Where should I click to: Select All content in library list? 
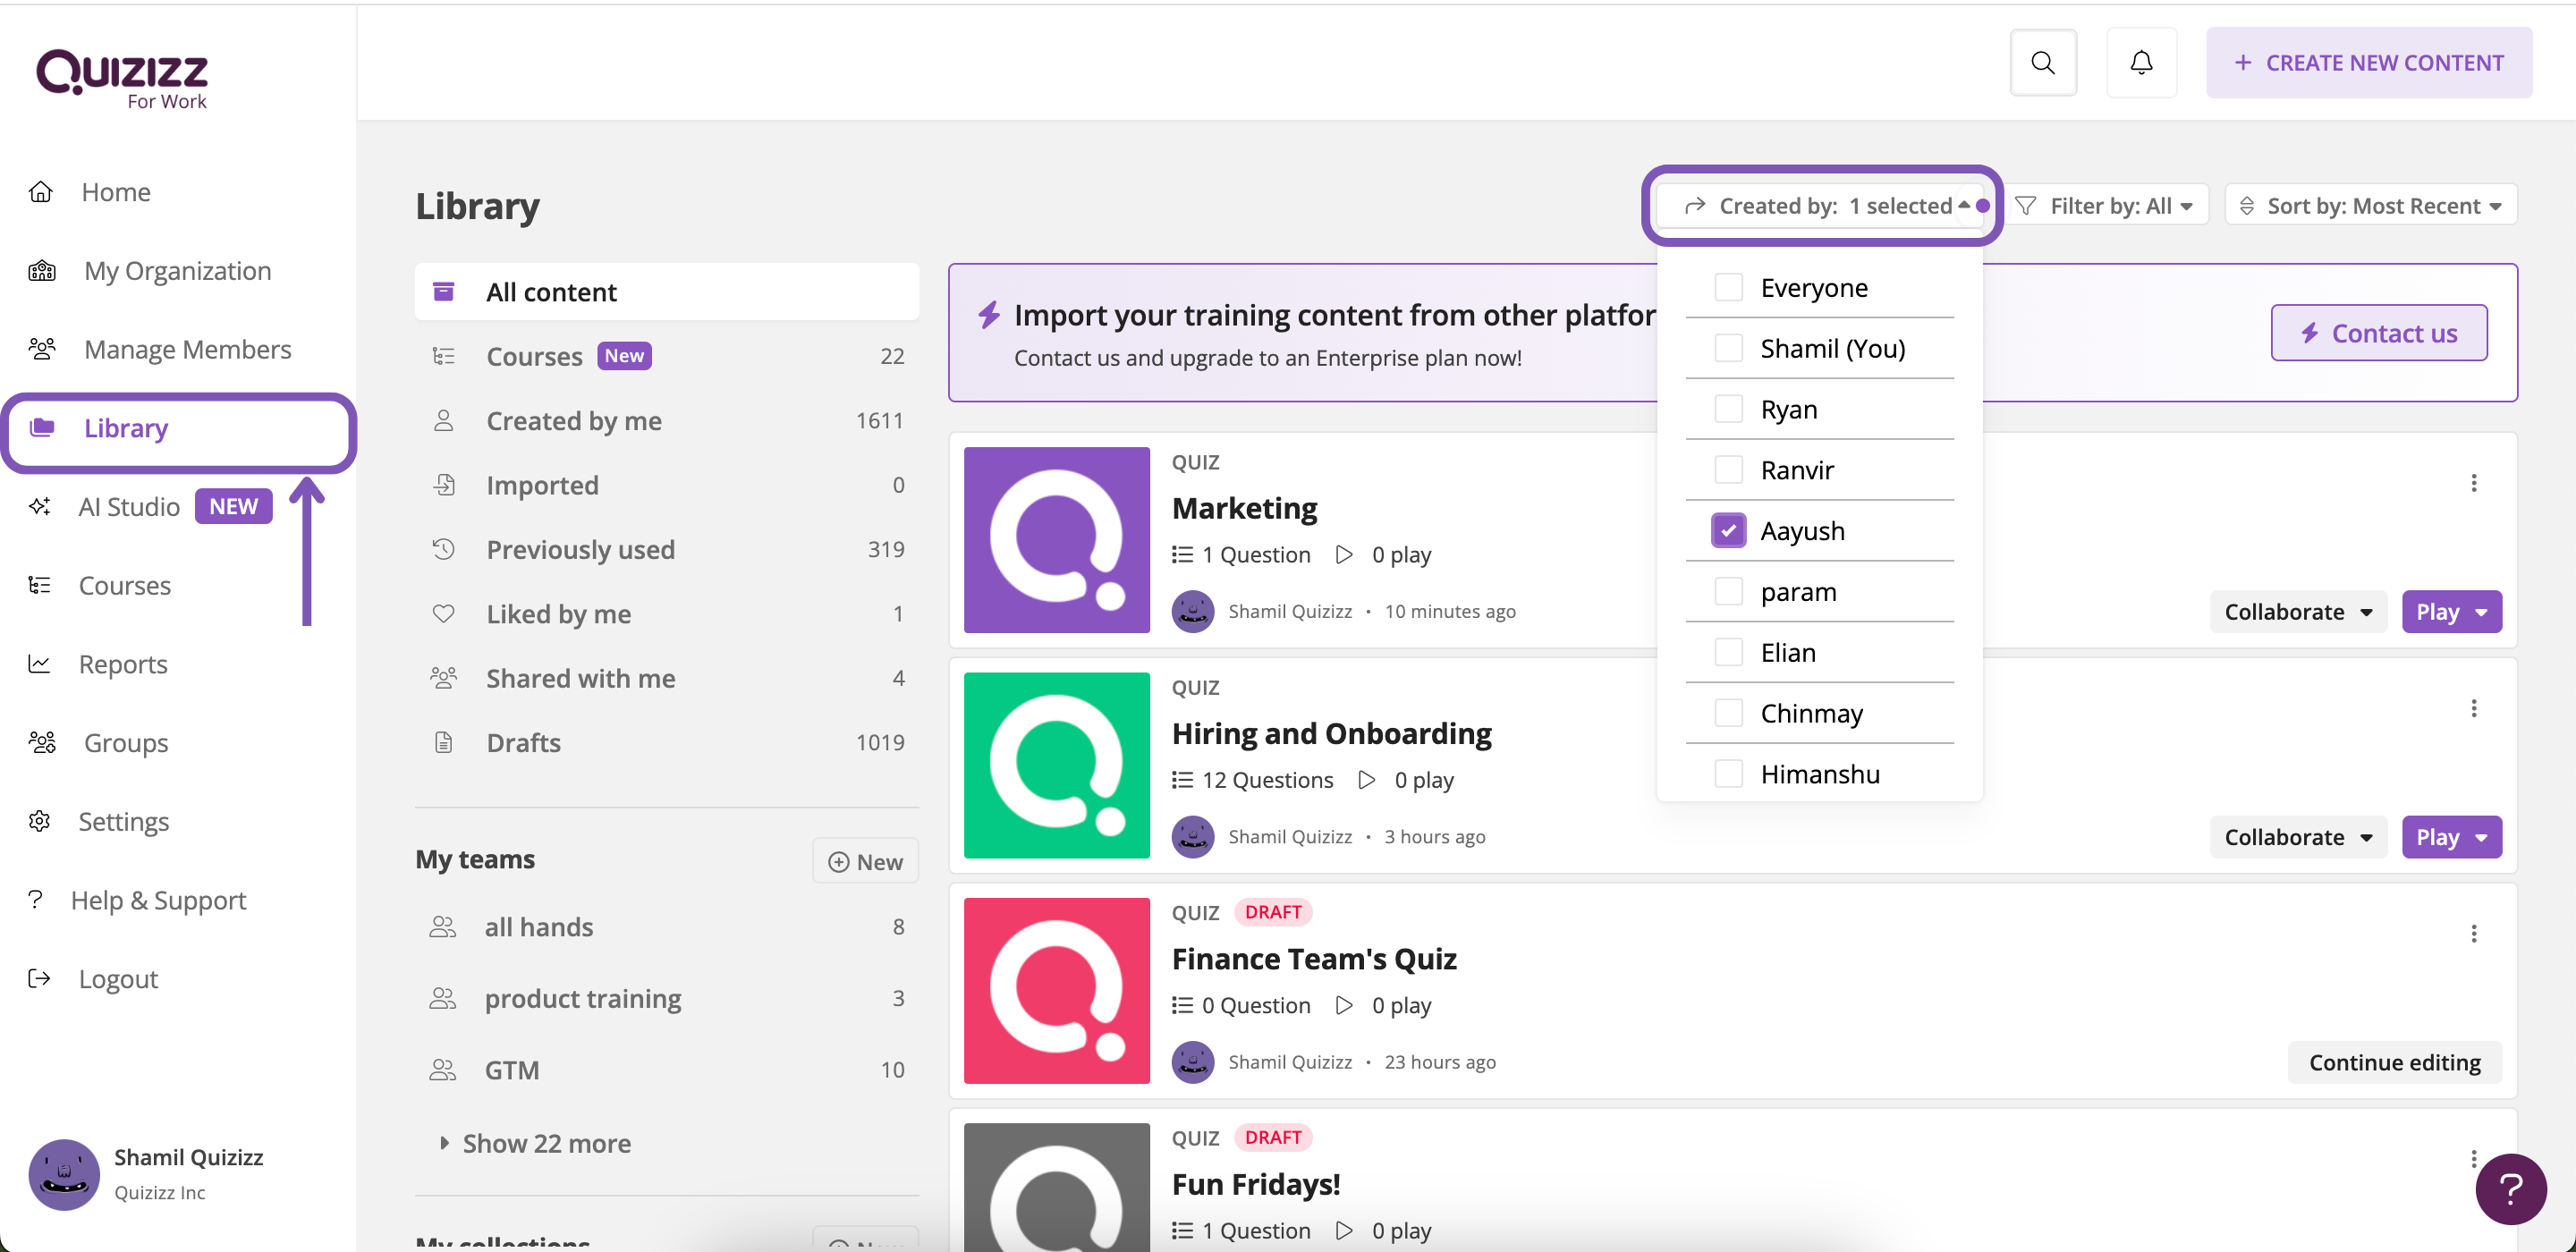pos(666,291)
